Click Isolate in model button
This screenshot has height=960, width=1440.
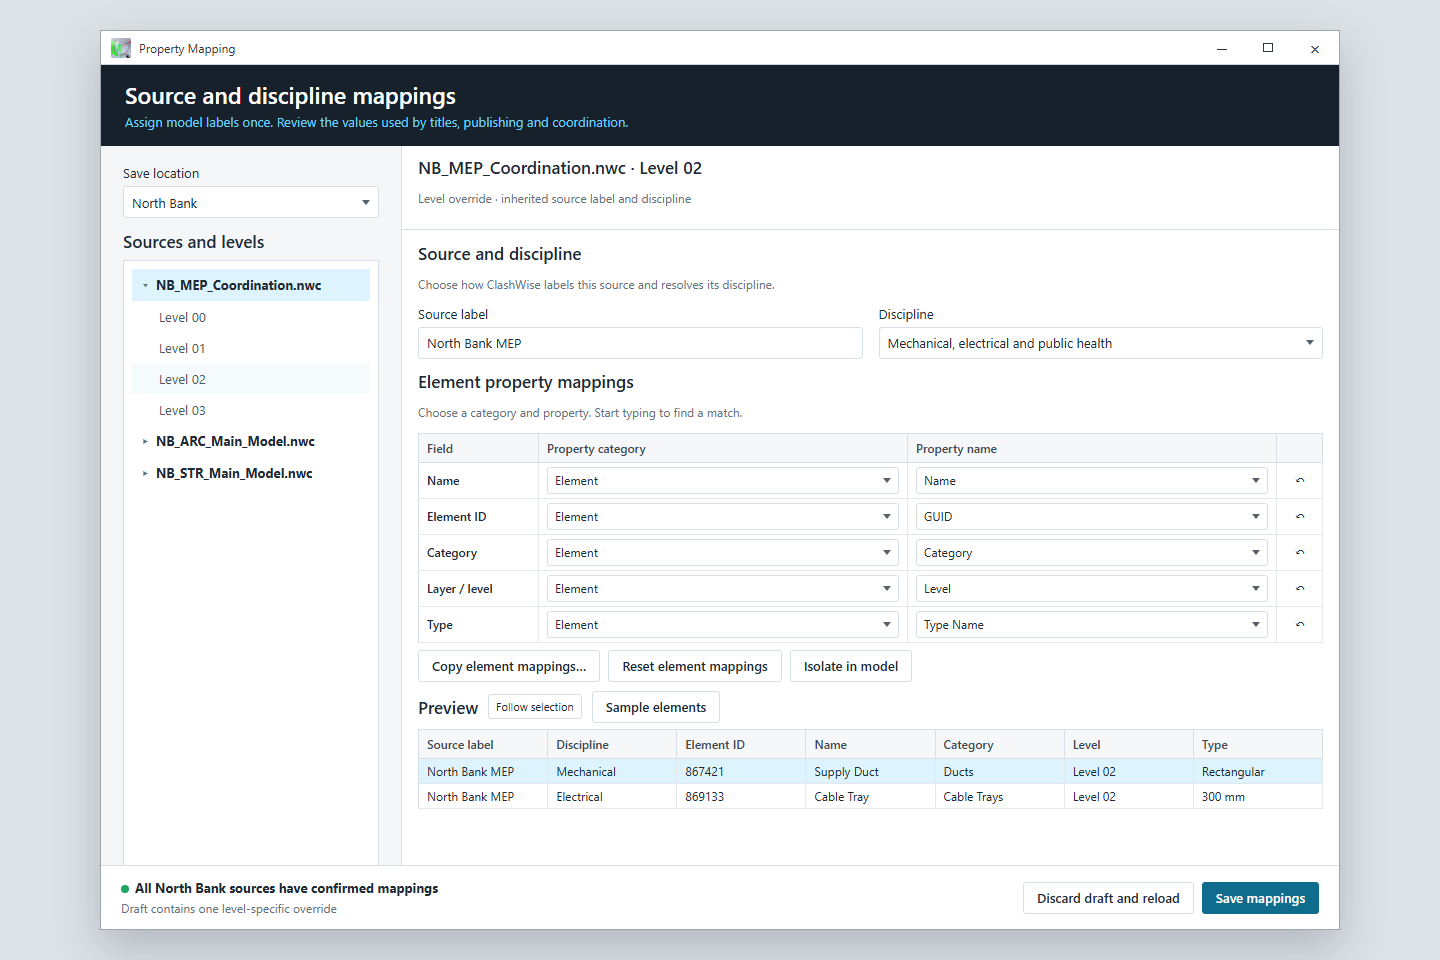click(x=851, y=666)
